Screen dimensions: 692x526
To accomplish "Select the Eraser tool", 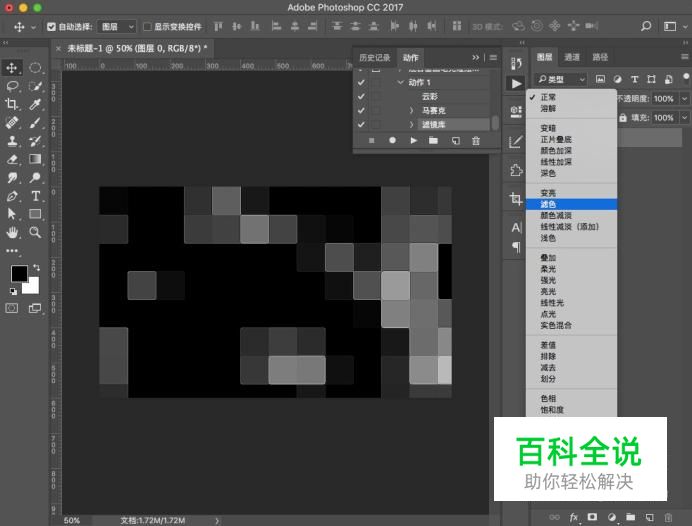I will pos(12,159).
